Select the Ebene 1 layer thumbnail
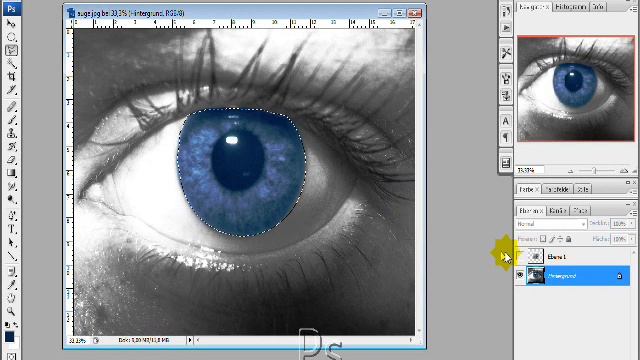This screenshot has width=640, height=360. coord(536,256)
